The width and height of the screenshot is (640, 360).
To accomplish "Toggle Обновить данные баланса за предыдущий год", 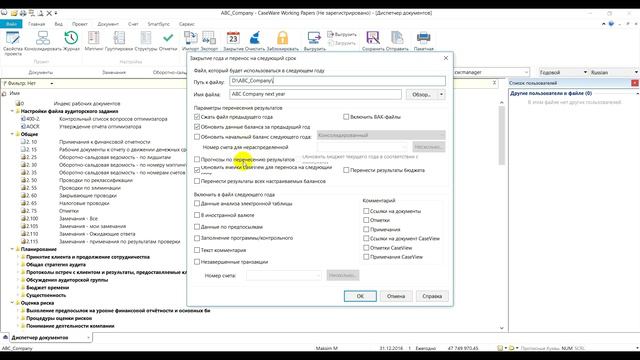I will point(197,127).
